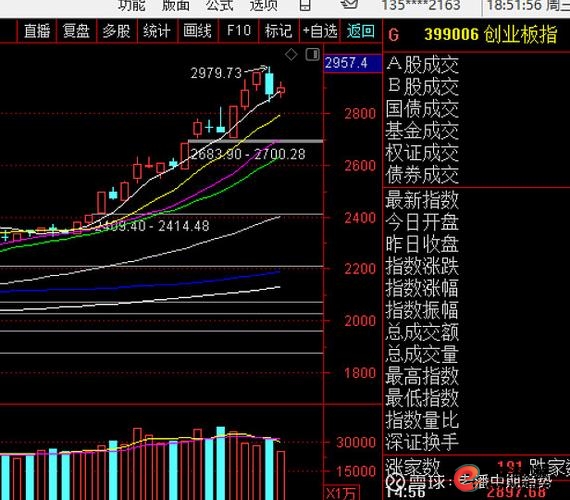Click the phone device icon in the top bar
570x500 pixels.
(305, 5)
